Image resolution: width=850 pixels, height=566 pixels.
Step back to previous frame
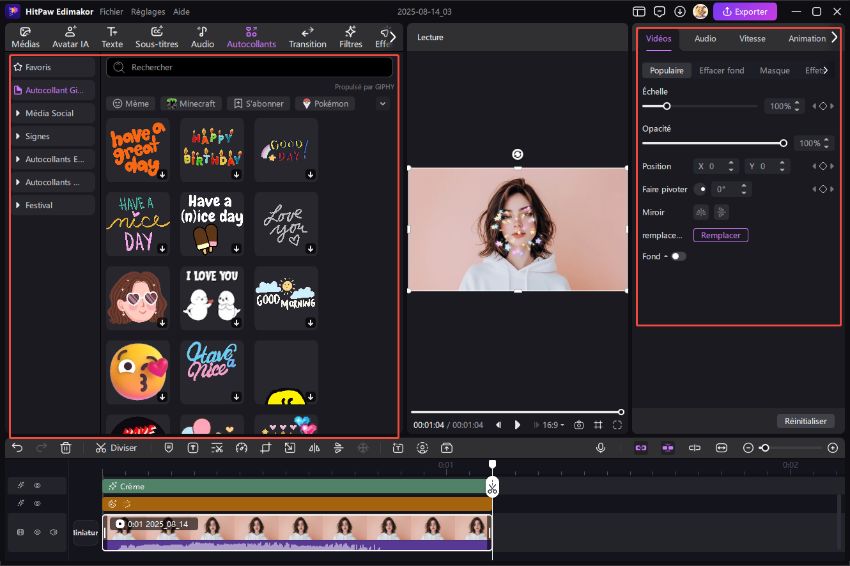[499, 425]
